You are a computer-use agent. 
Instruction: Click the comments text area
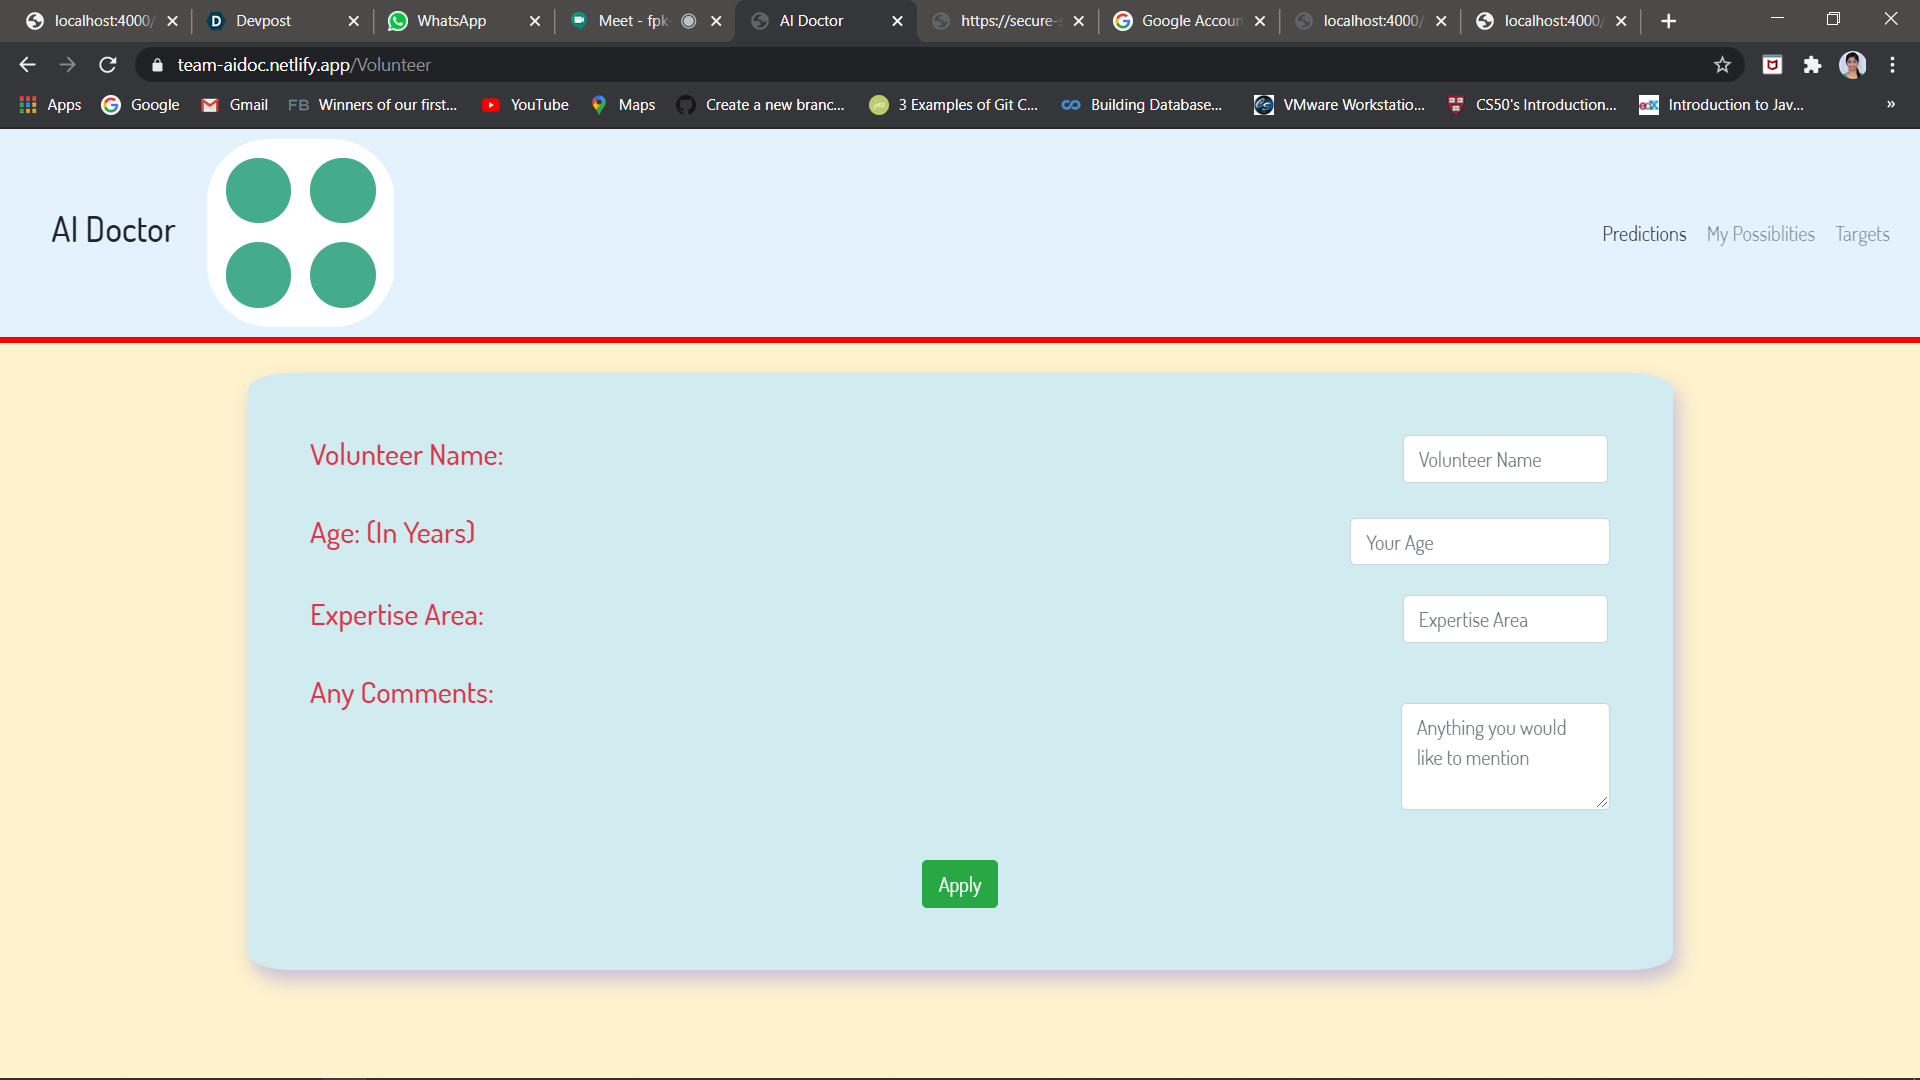click(x=1504, y=756)
